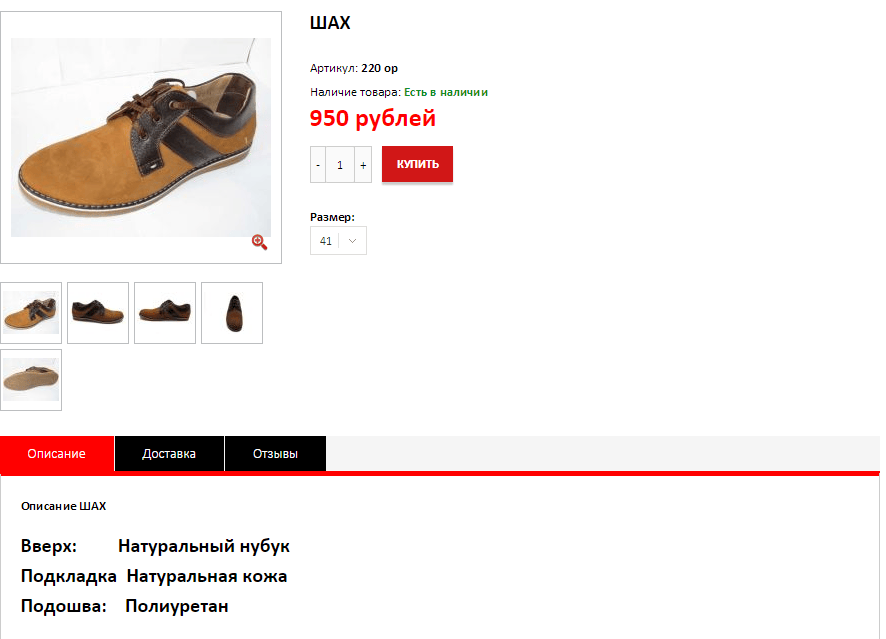Select the third shoe thumbnail
Image resolution: width=886 pixels, height=639 pixels.
tap(165, 313)
